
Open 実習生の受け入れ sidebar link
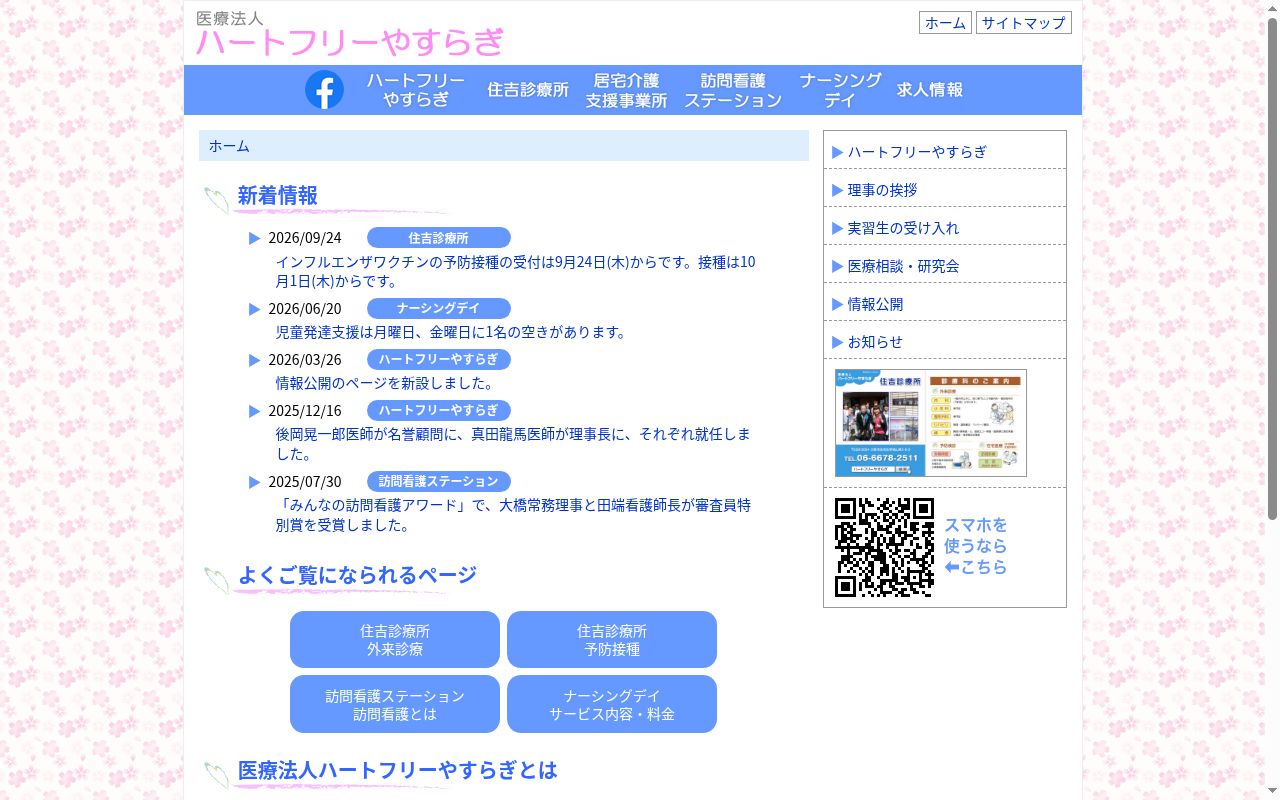tap(945, 228)
